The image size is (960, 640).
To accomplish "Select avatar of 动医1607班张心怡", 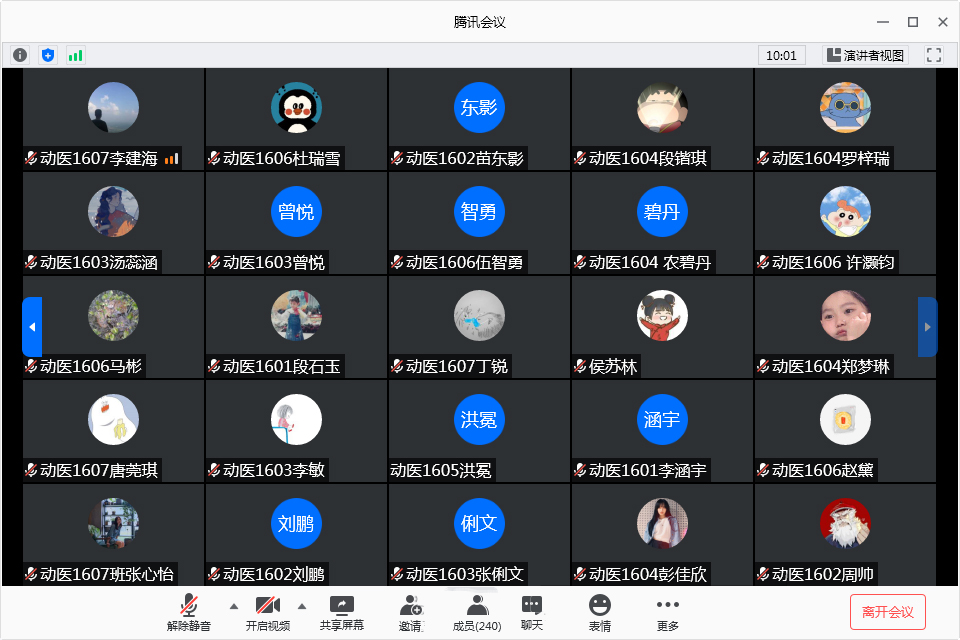I will click(113, 524).
